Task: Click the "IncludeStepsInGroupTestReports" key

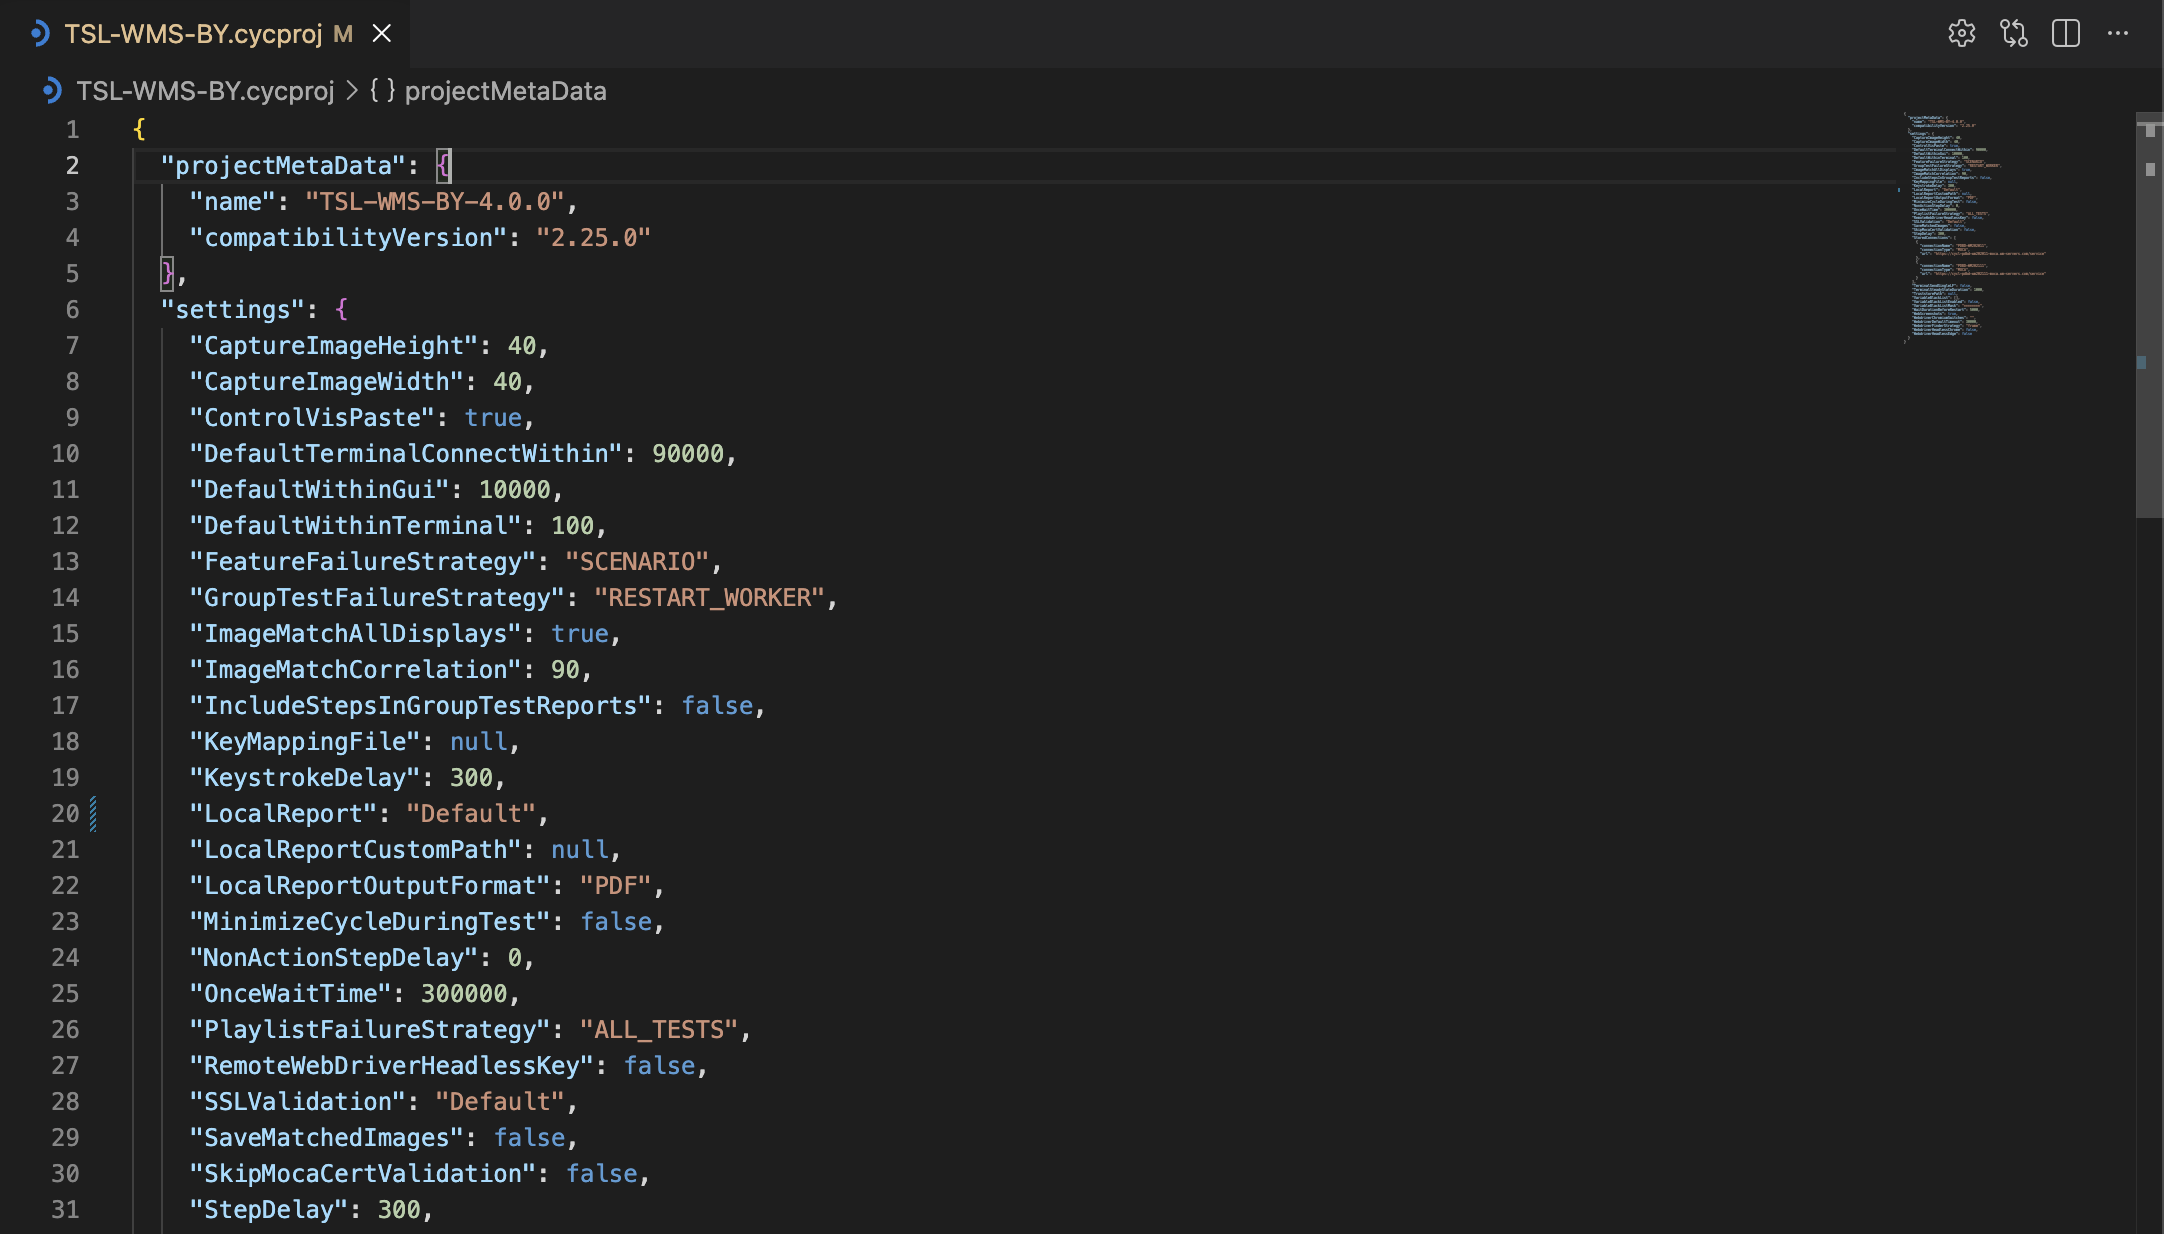Action: tap(421, 706)
